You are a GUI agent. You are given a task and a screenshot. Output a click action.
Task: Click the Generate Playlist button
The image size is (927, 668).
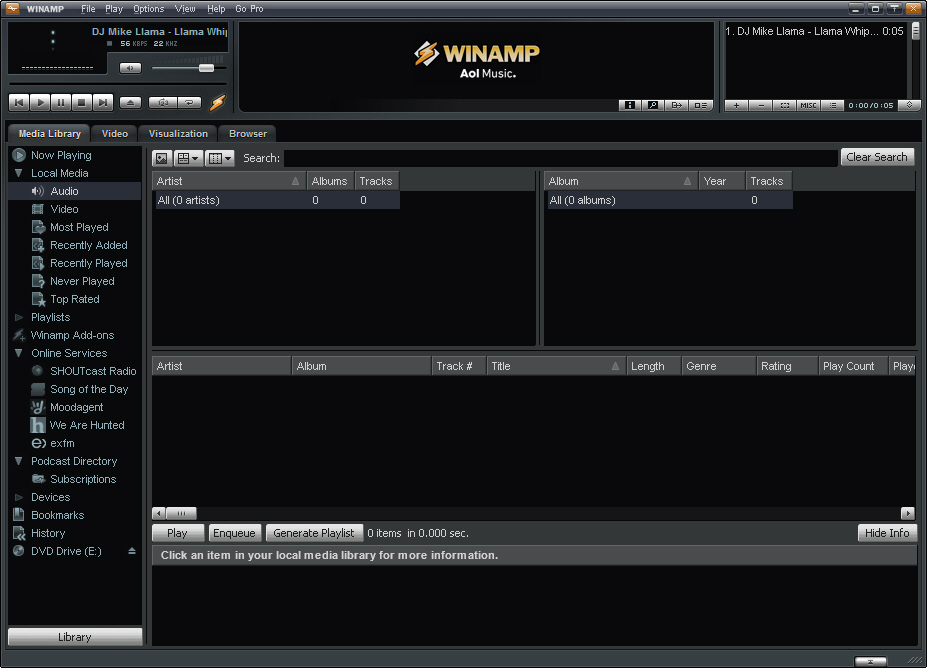(313, 533)
